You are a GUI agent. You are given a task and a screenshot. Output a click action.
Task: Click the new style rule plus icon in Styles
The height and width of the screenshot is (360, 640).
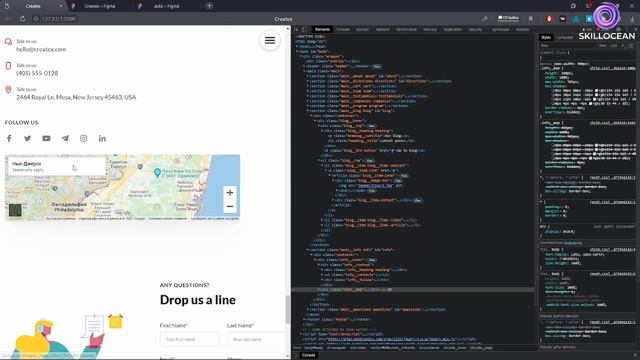623,46
